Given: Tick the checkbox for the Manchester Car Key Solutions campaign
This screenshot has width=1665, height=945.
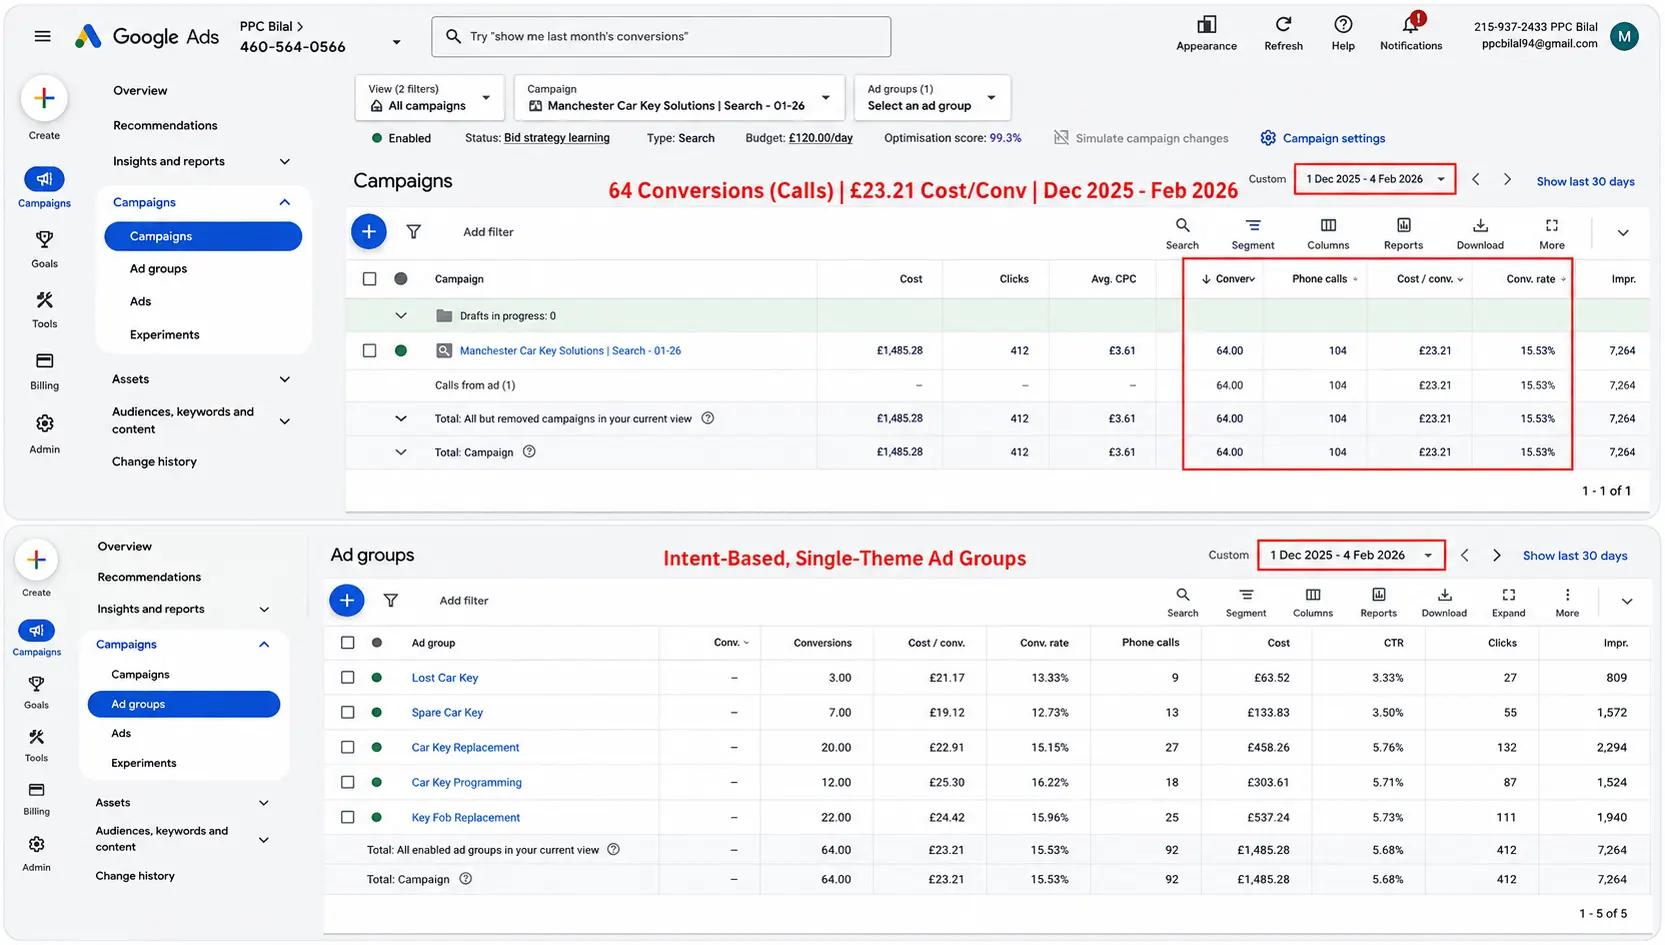Looking at the screenshot, I should tap(369, 351).
